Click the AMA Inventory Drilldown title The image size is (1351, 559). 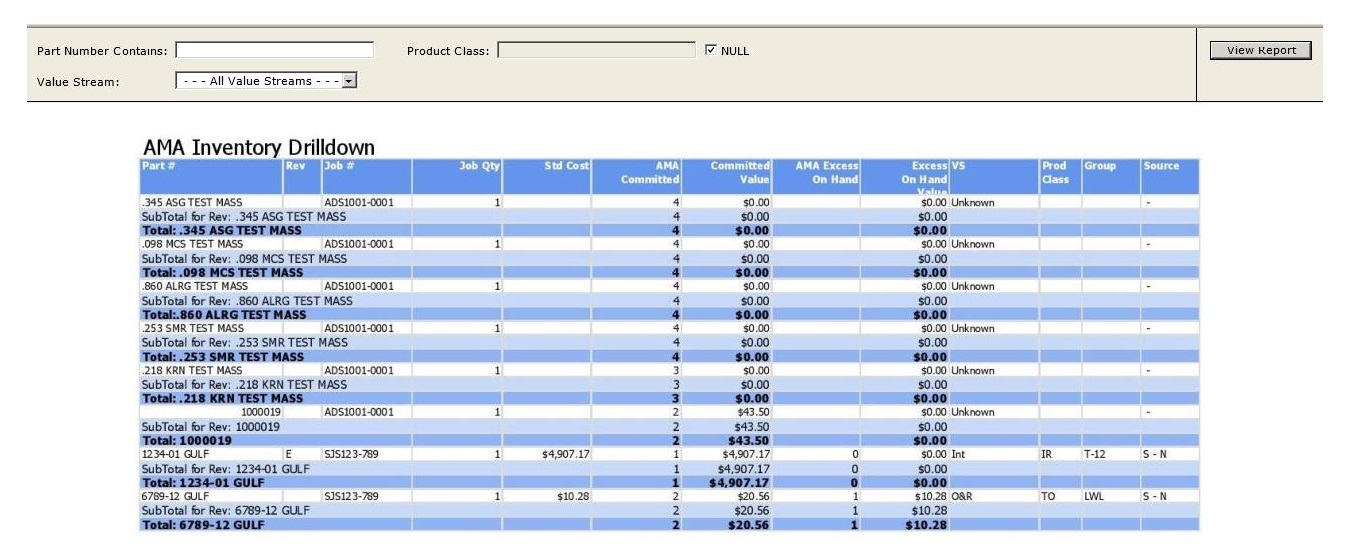[x=258, y=147]
